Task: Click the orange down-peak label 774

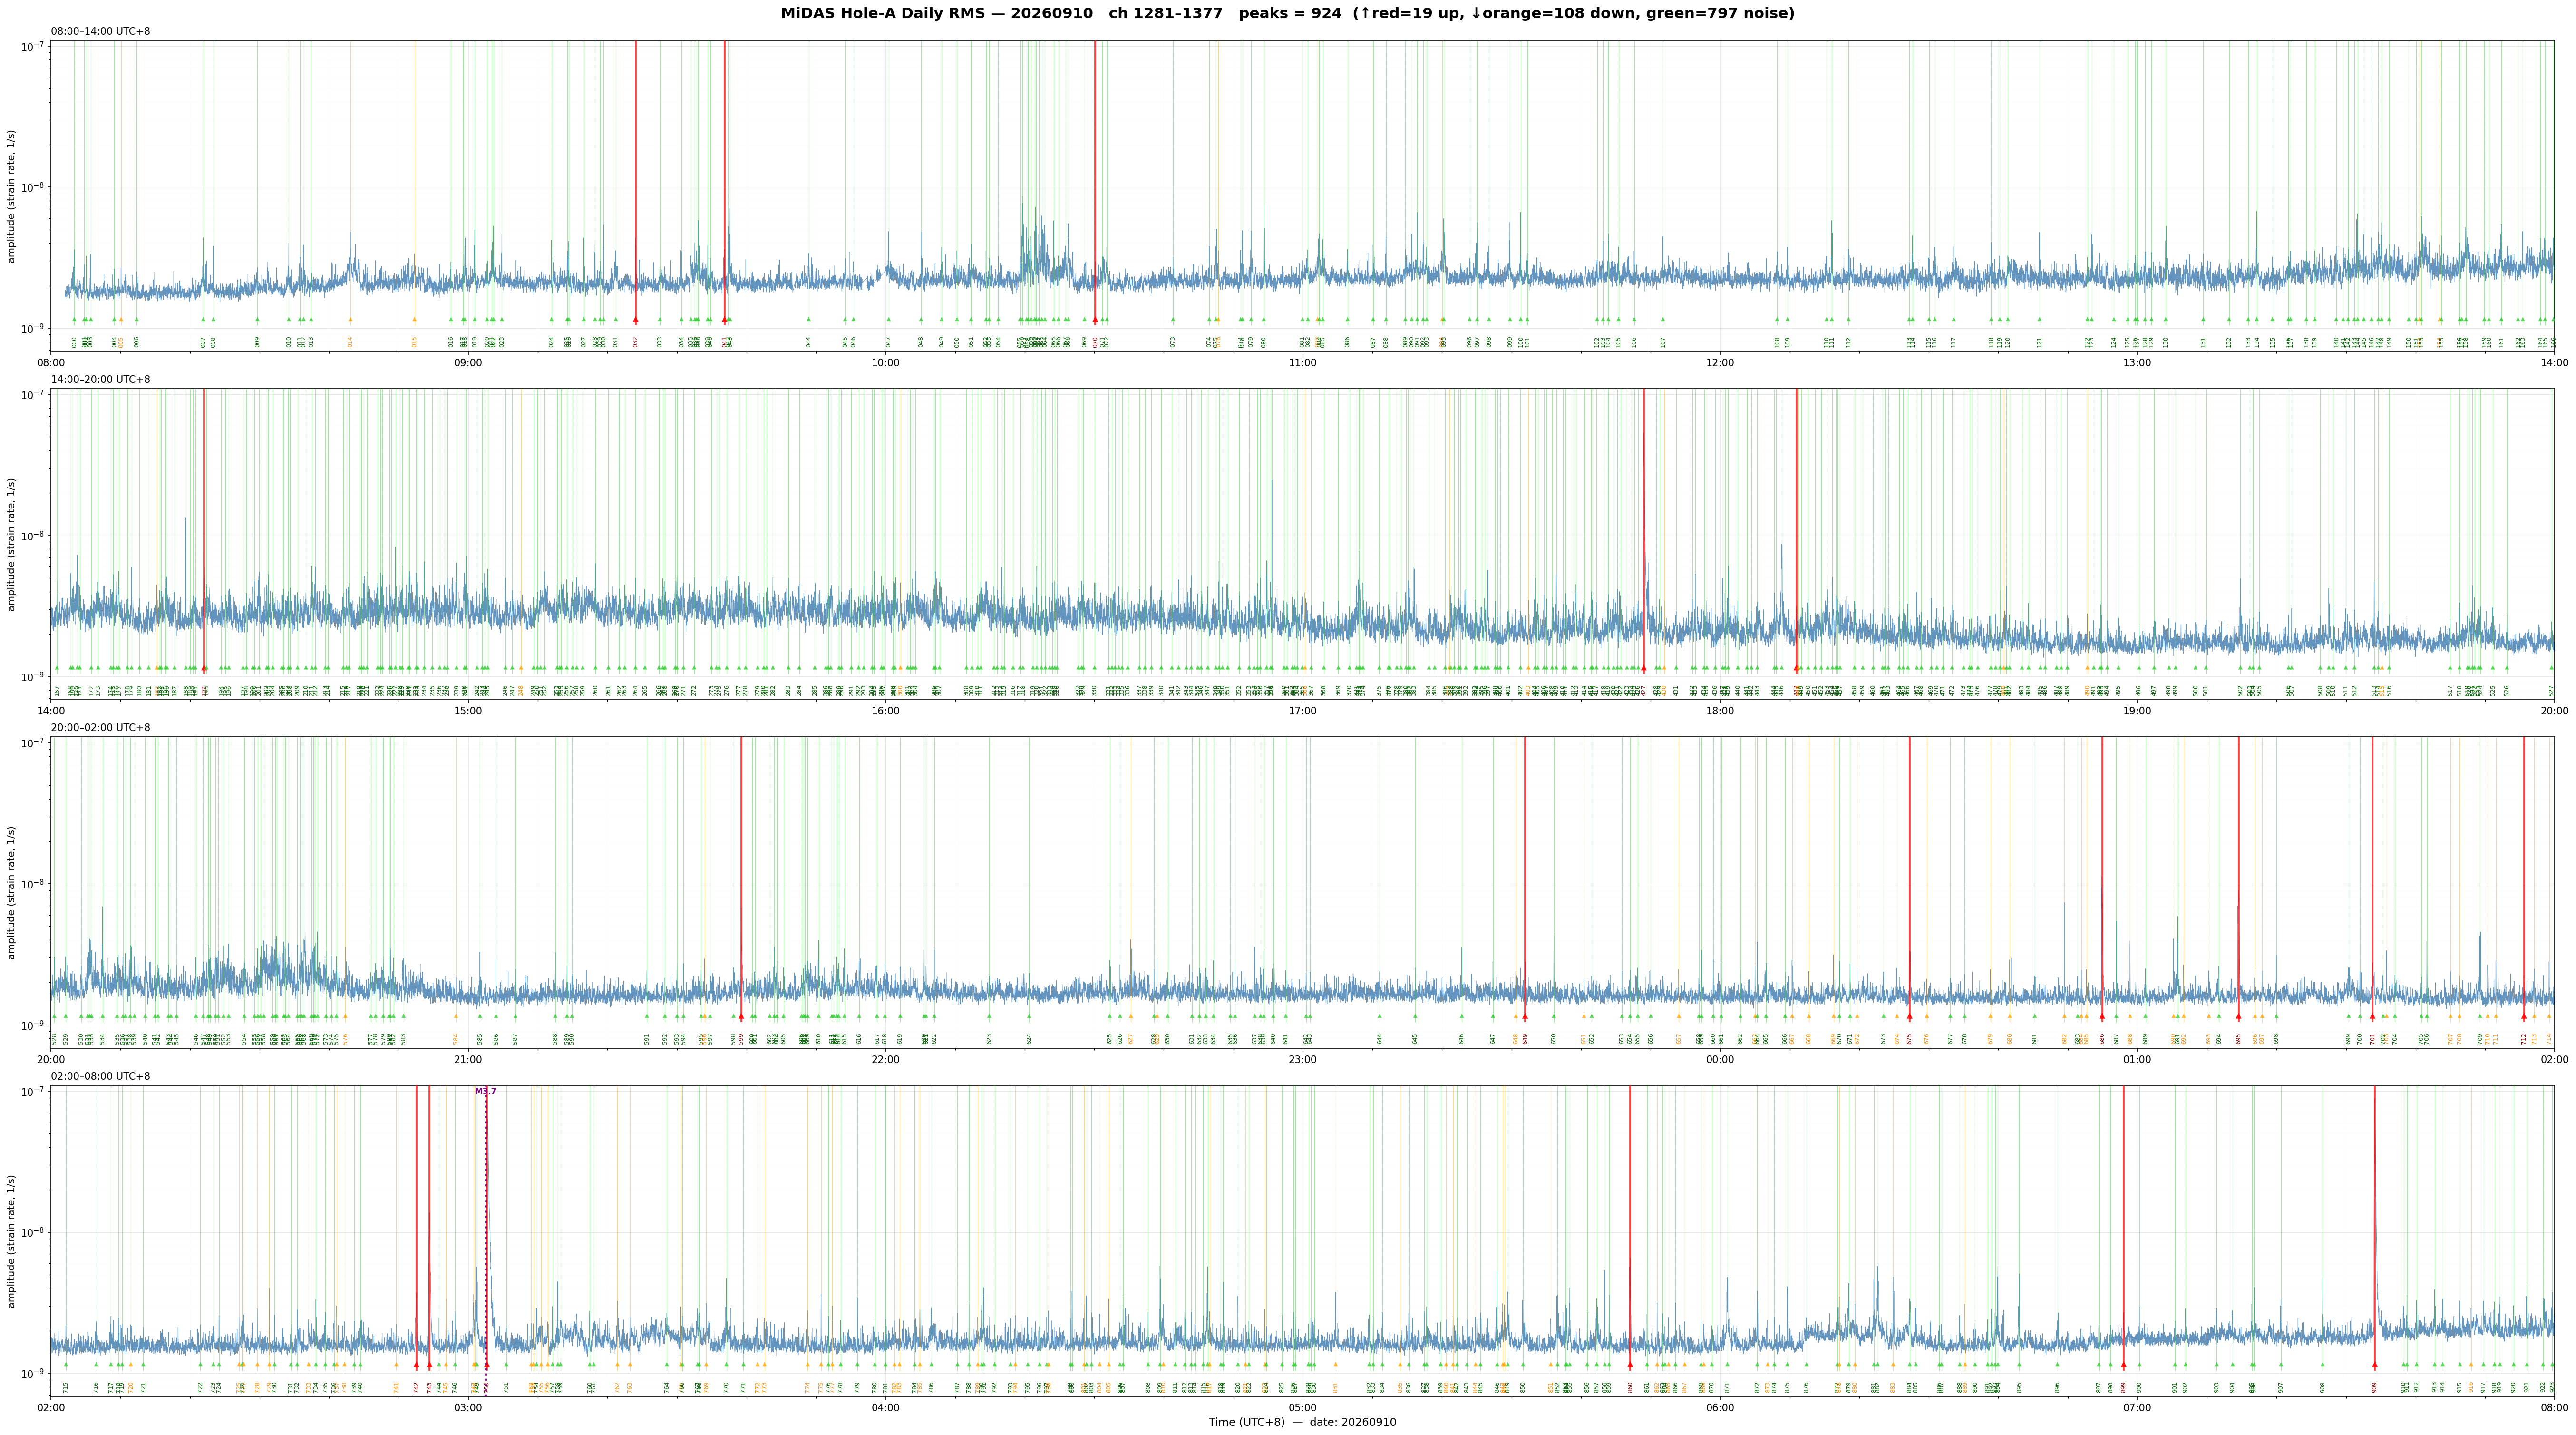Action: [808, 1387]
